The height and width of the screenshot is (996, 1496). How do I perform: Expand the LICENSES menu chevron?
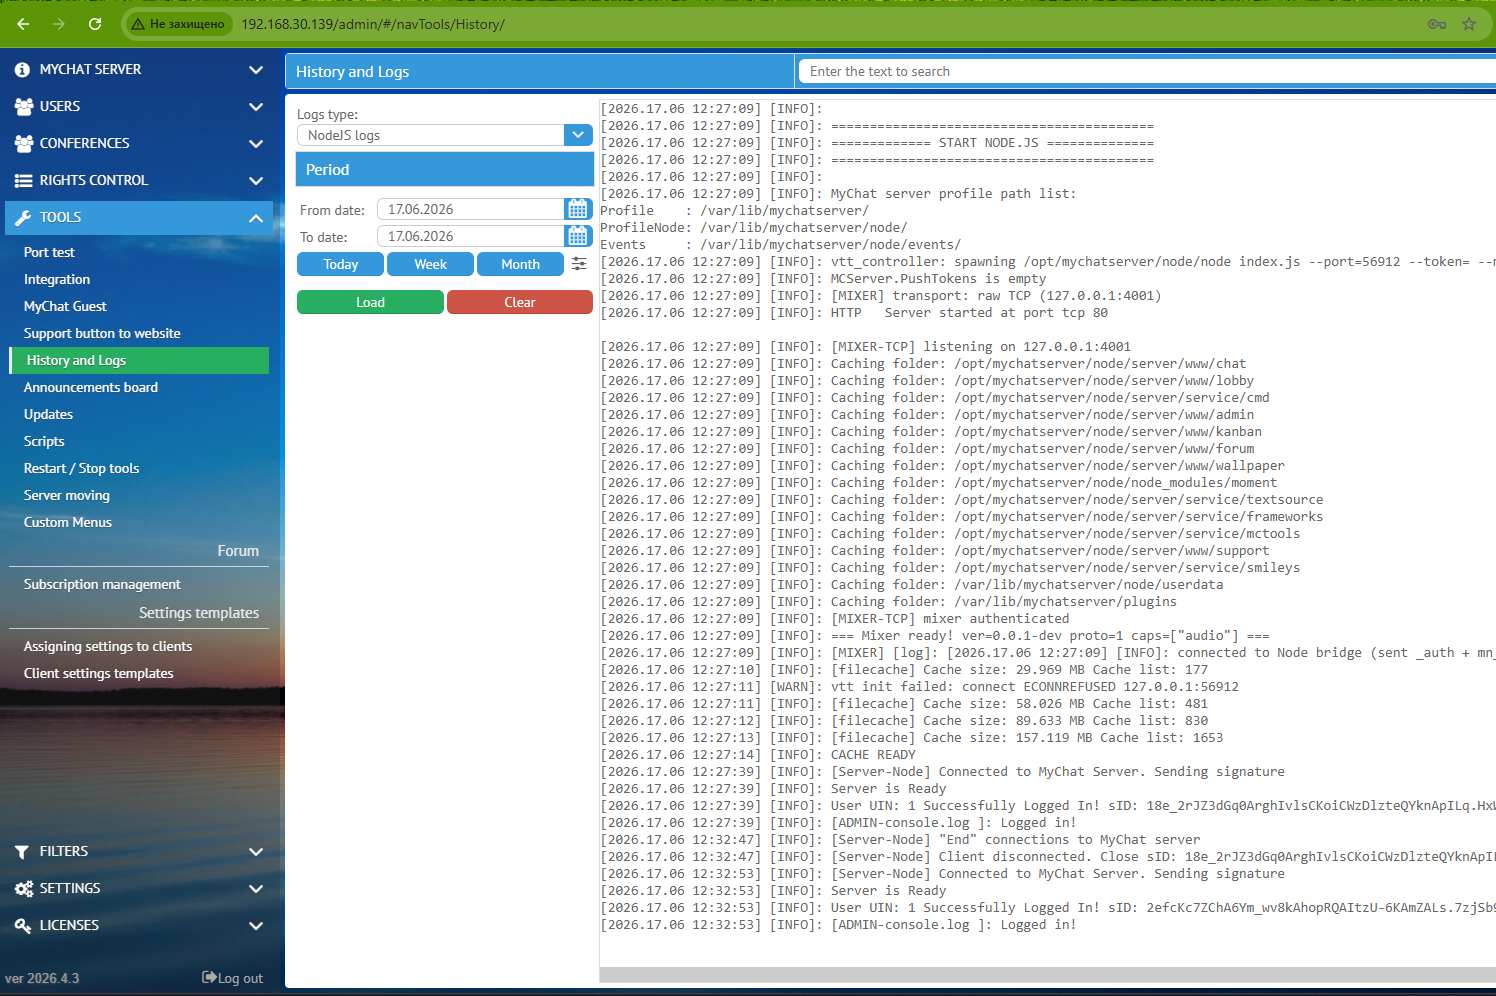(256, 926)
